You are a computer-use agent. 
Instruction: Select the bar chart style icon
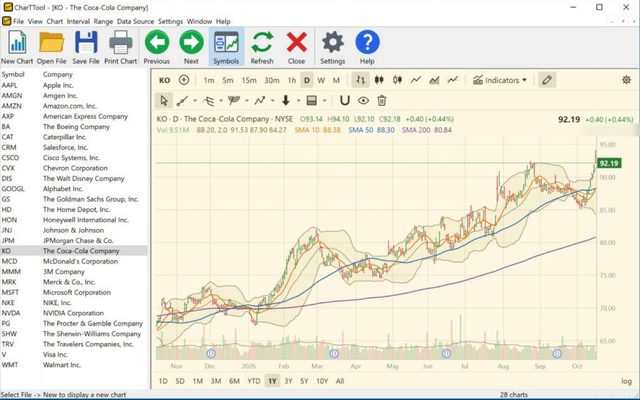coord(360,80)
